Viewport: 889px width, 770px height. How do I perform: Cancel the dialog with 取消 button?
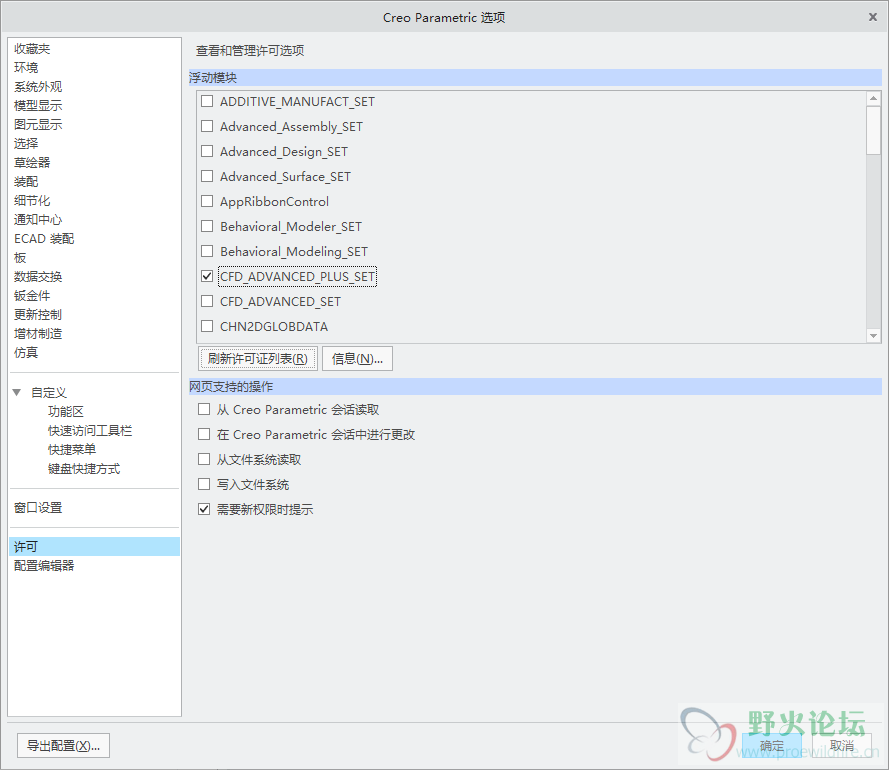click(x=841, y=746)
